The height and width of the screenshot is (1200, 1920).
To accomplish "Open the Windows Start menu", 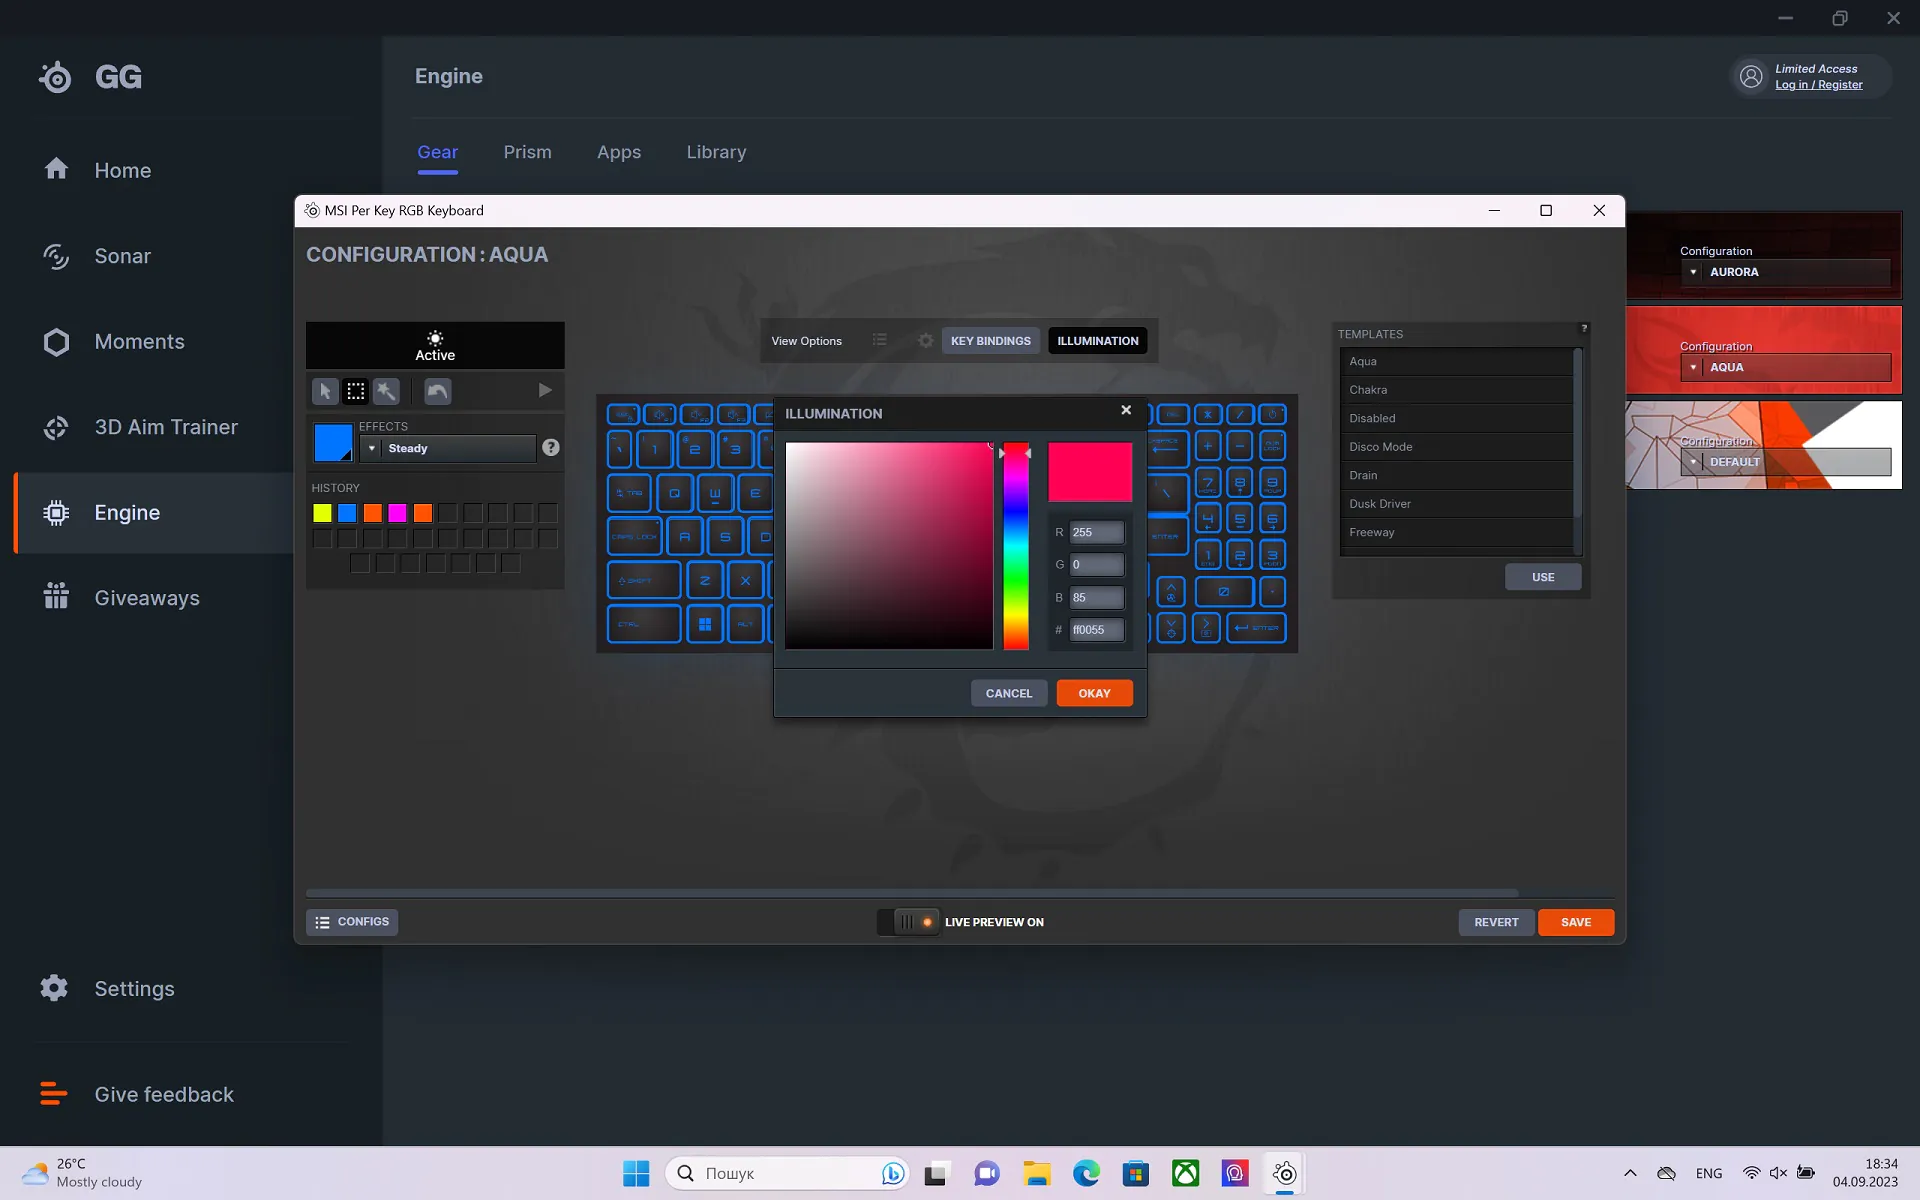I will click(x=636, y=1173).
